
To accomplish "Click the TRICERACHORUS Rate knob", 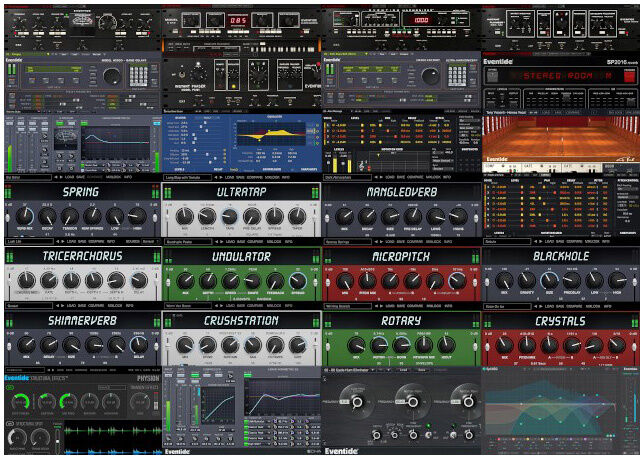I will 49,281.
